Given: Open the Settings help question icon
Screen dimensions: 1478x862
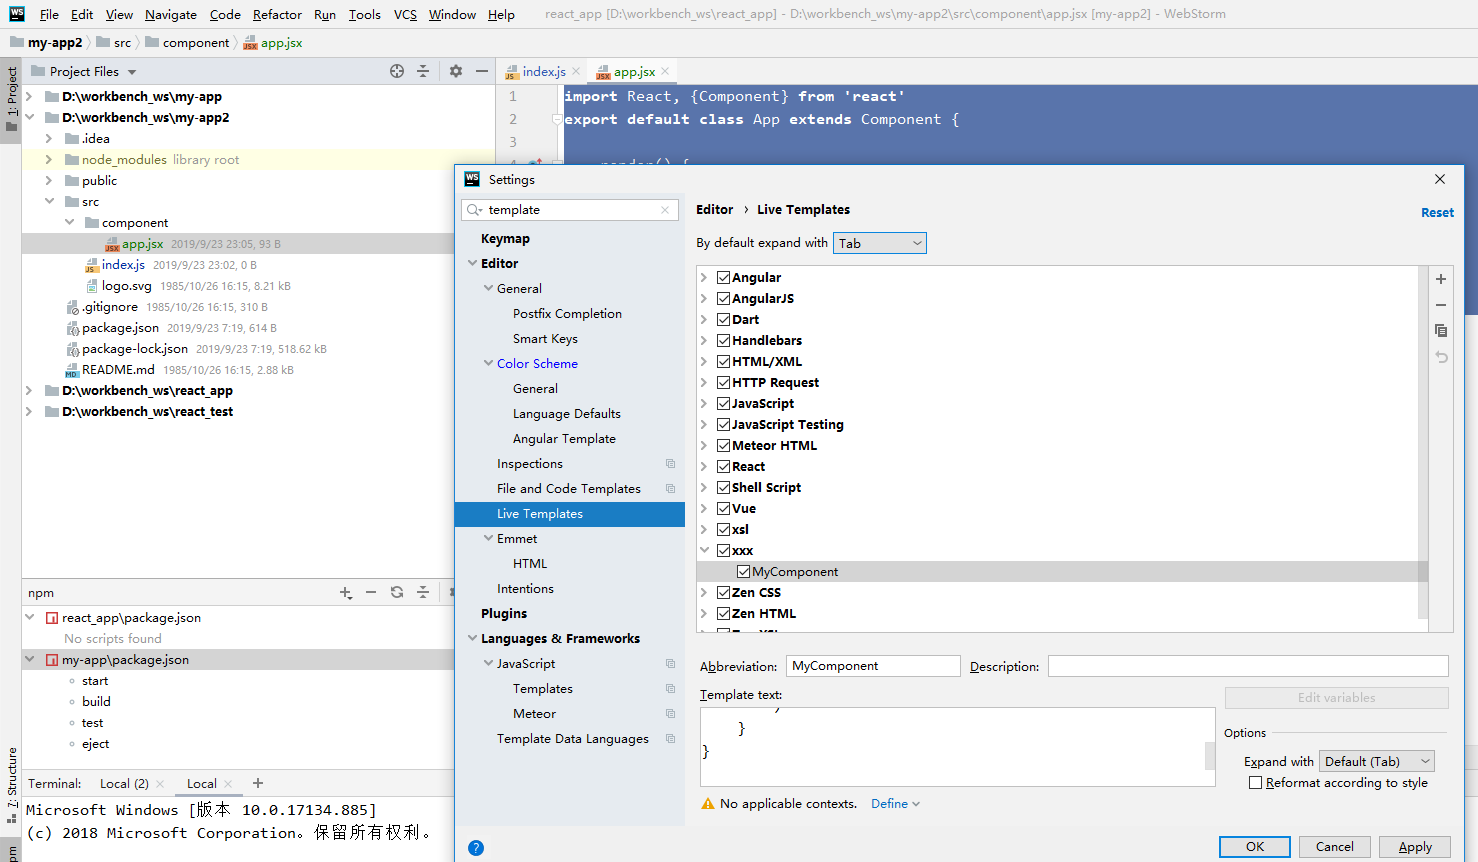Looking at the screenshot, I should (x=476, y=848).
